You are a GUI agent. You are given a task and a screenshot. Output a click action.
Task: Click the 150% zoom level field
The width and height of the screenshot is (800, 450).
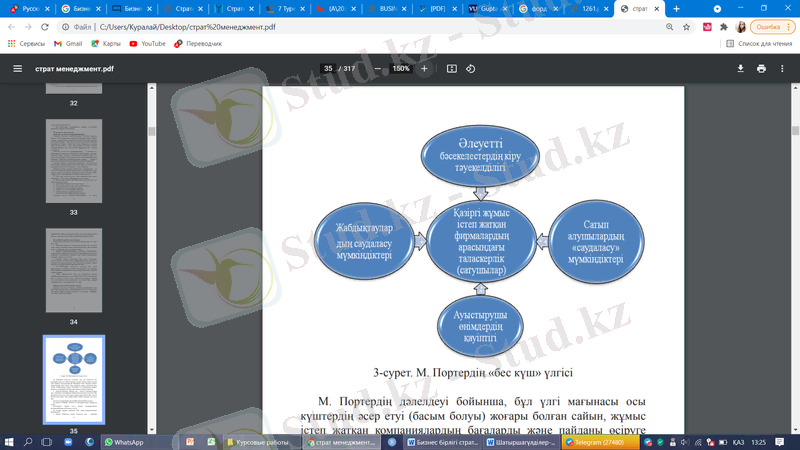point(401,68)
